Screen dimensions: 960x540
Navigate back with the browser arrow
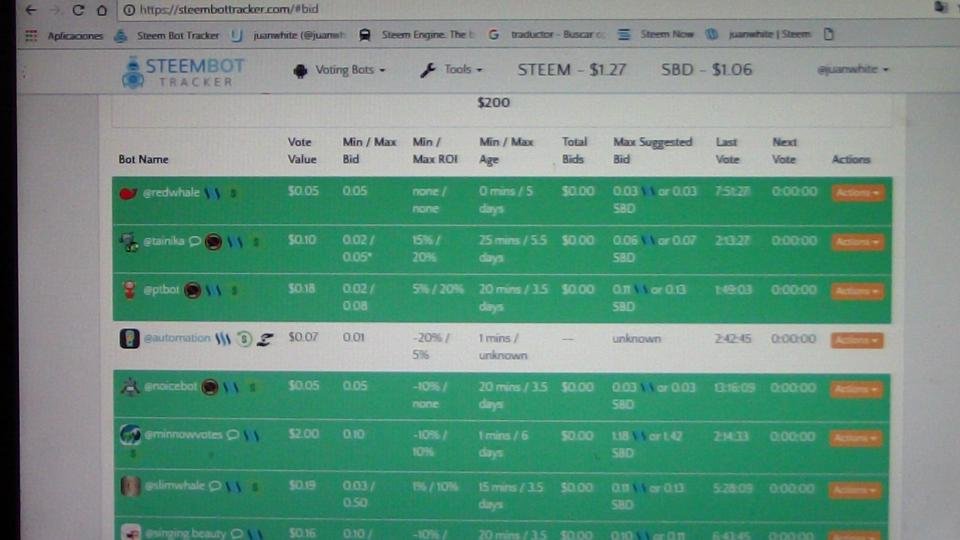[31, 10]
